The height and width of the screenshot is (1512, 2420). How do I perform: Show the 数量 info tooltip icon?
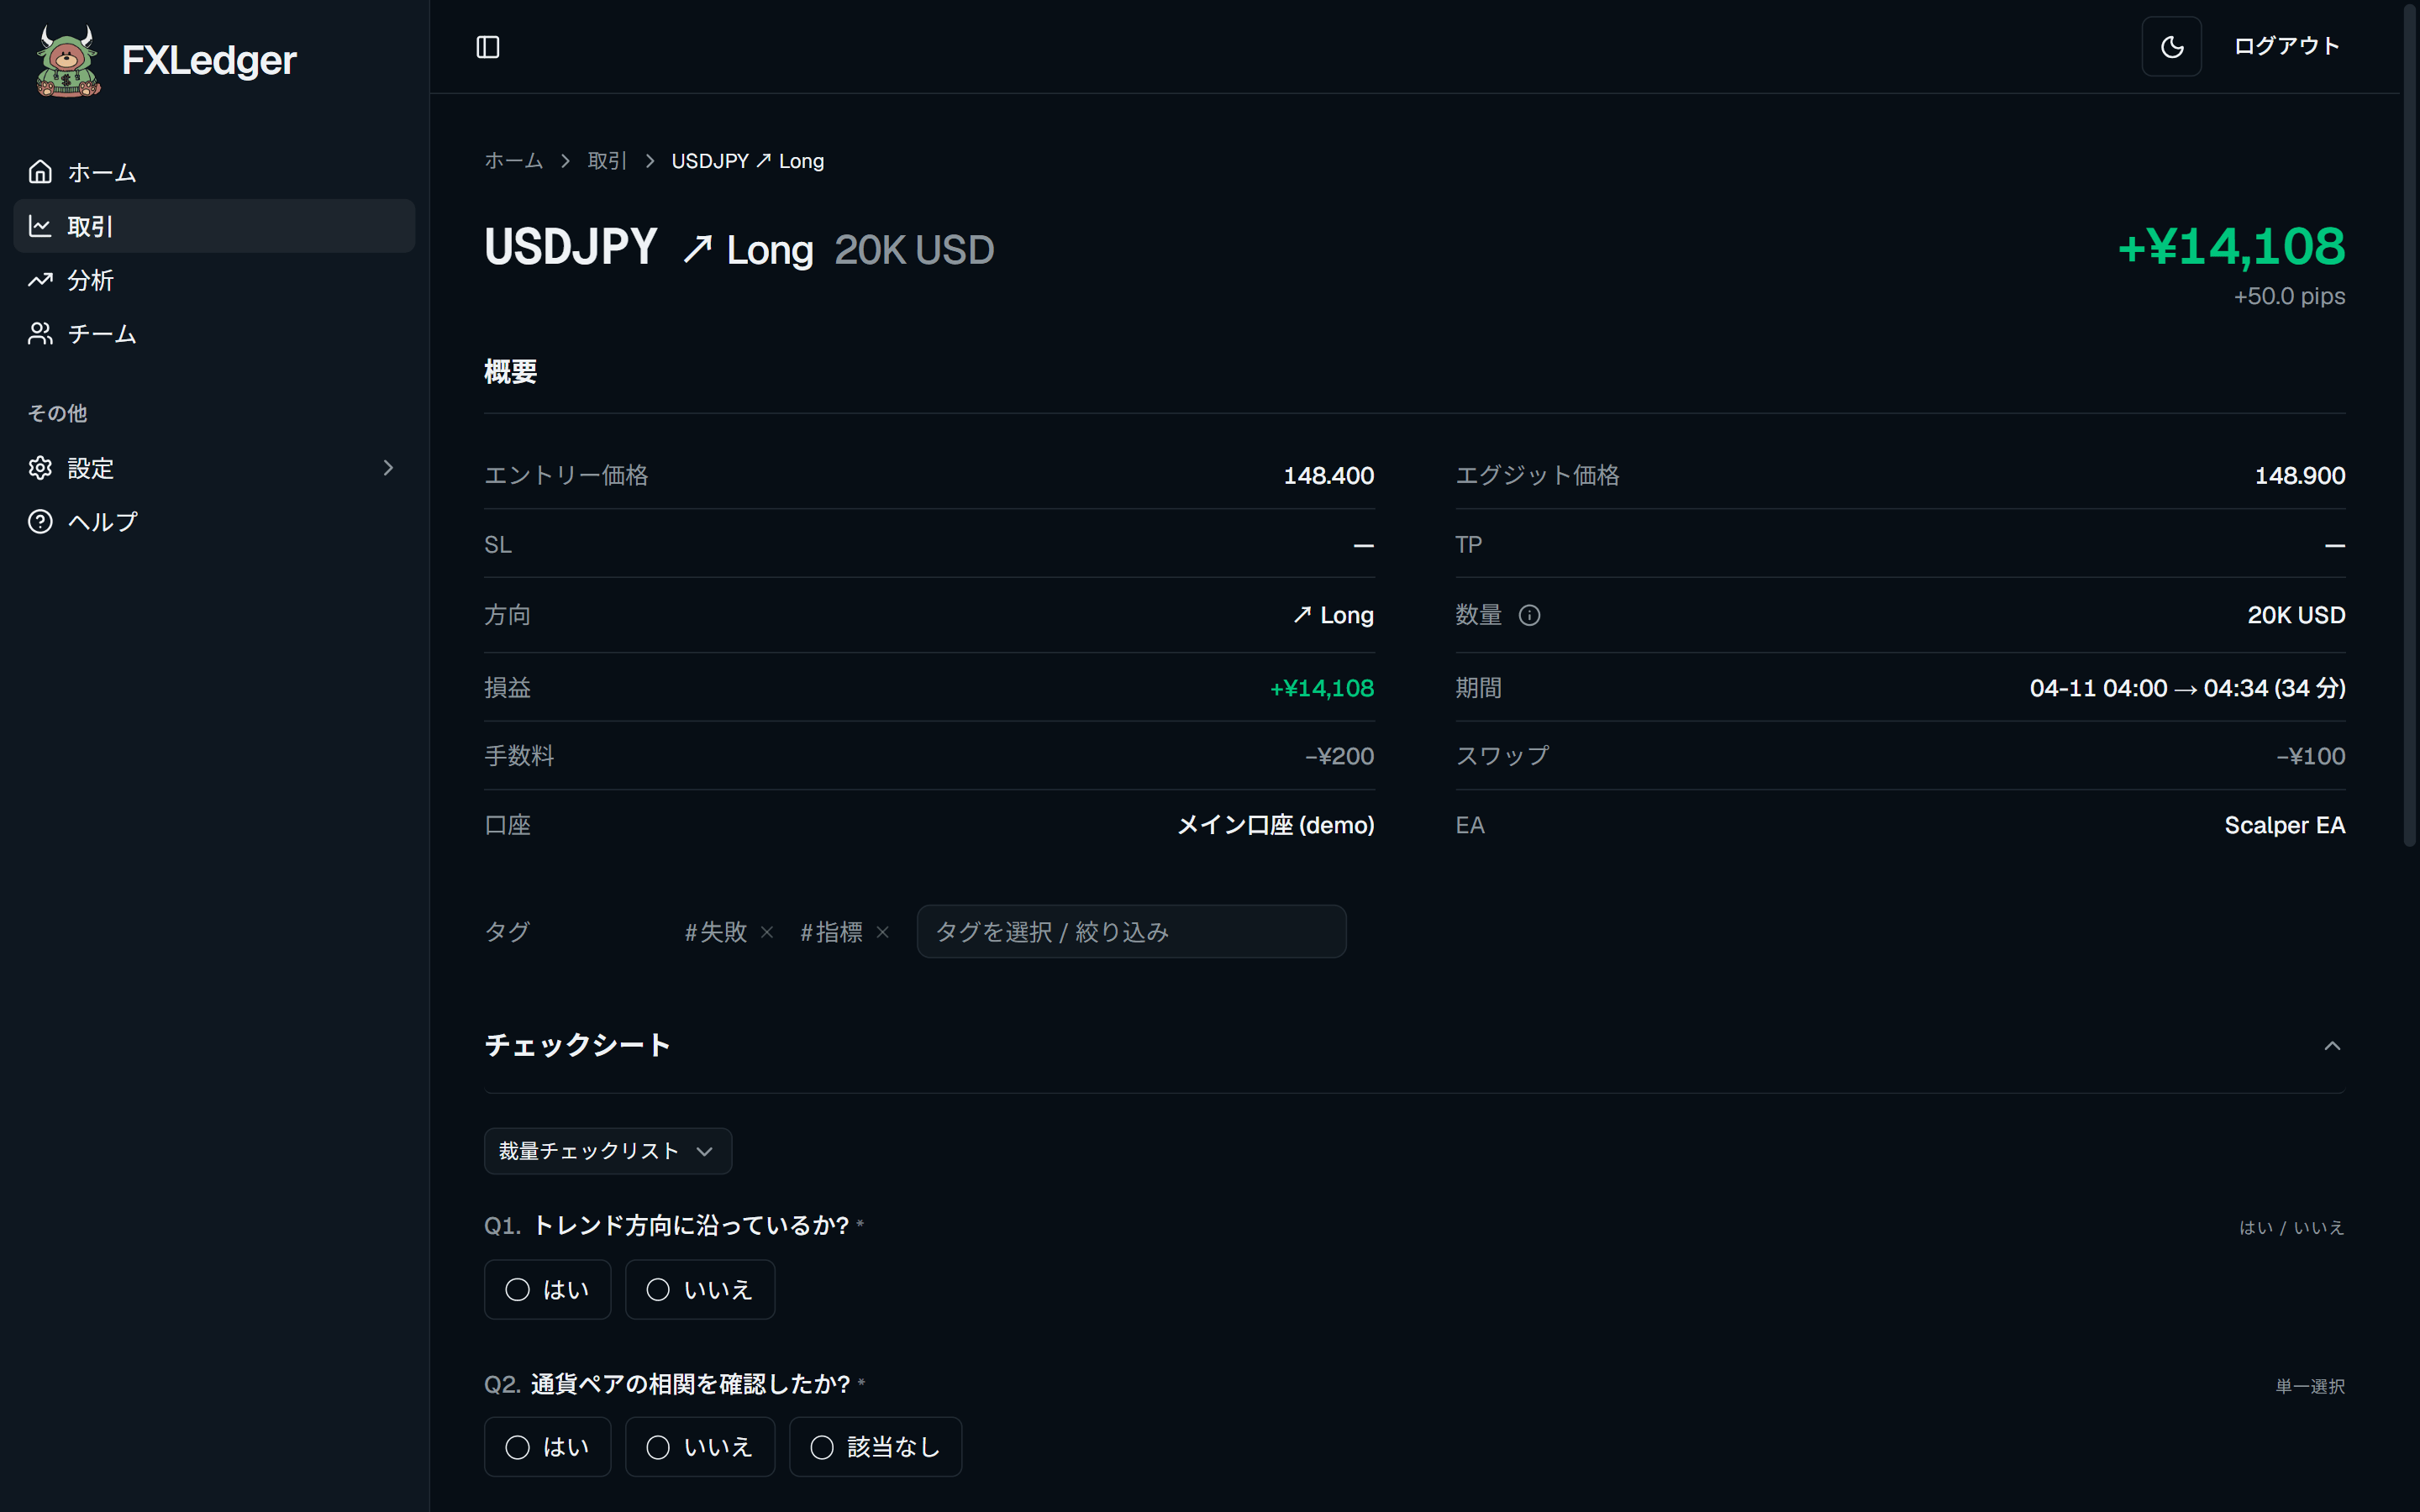tap(1529, 615)
